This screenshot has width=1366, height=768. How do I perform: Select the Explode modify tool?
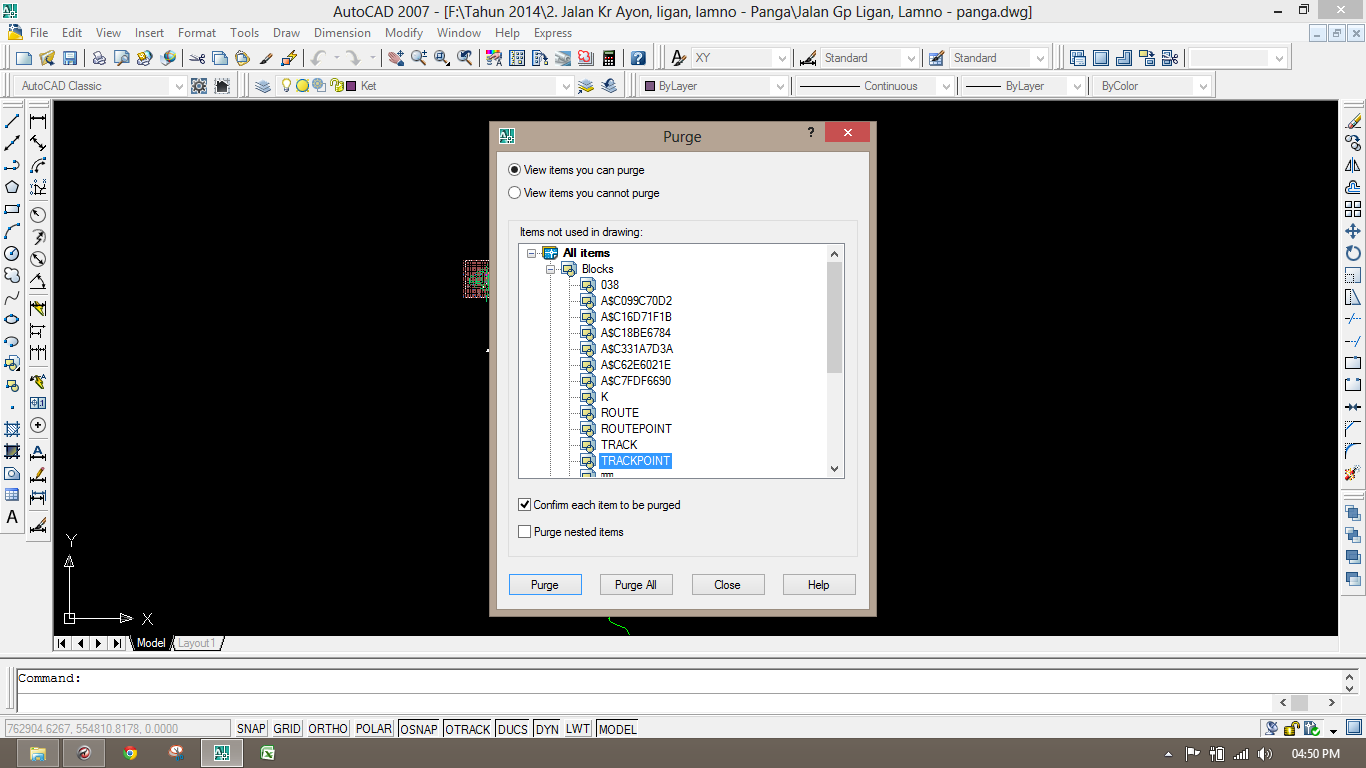tap(1353, 473)
